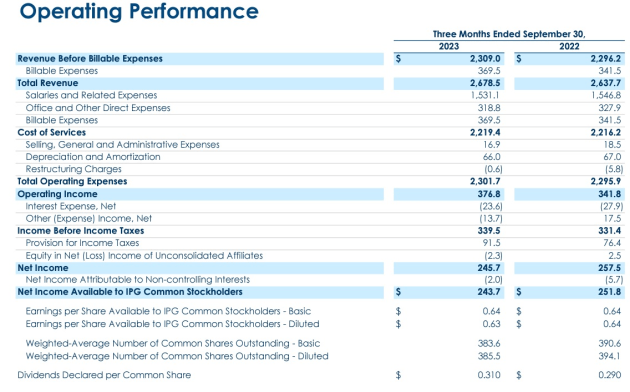The image size is (630, 392).
Task: Select 'Equity in Net (Loss) Income' affiliates label
Action: [144, 256]
